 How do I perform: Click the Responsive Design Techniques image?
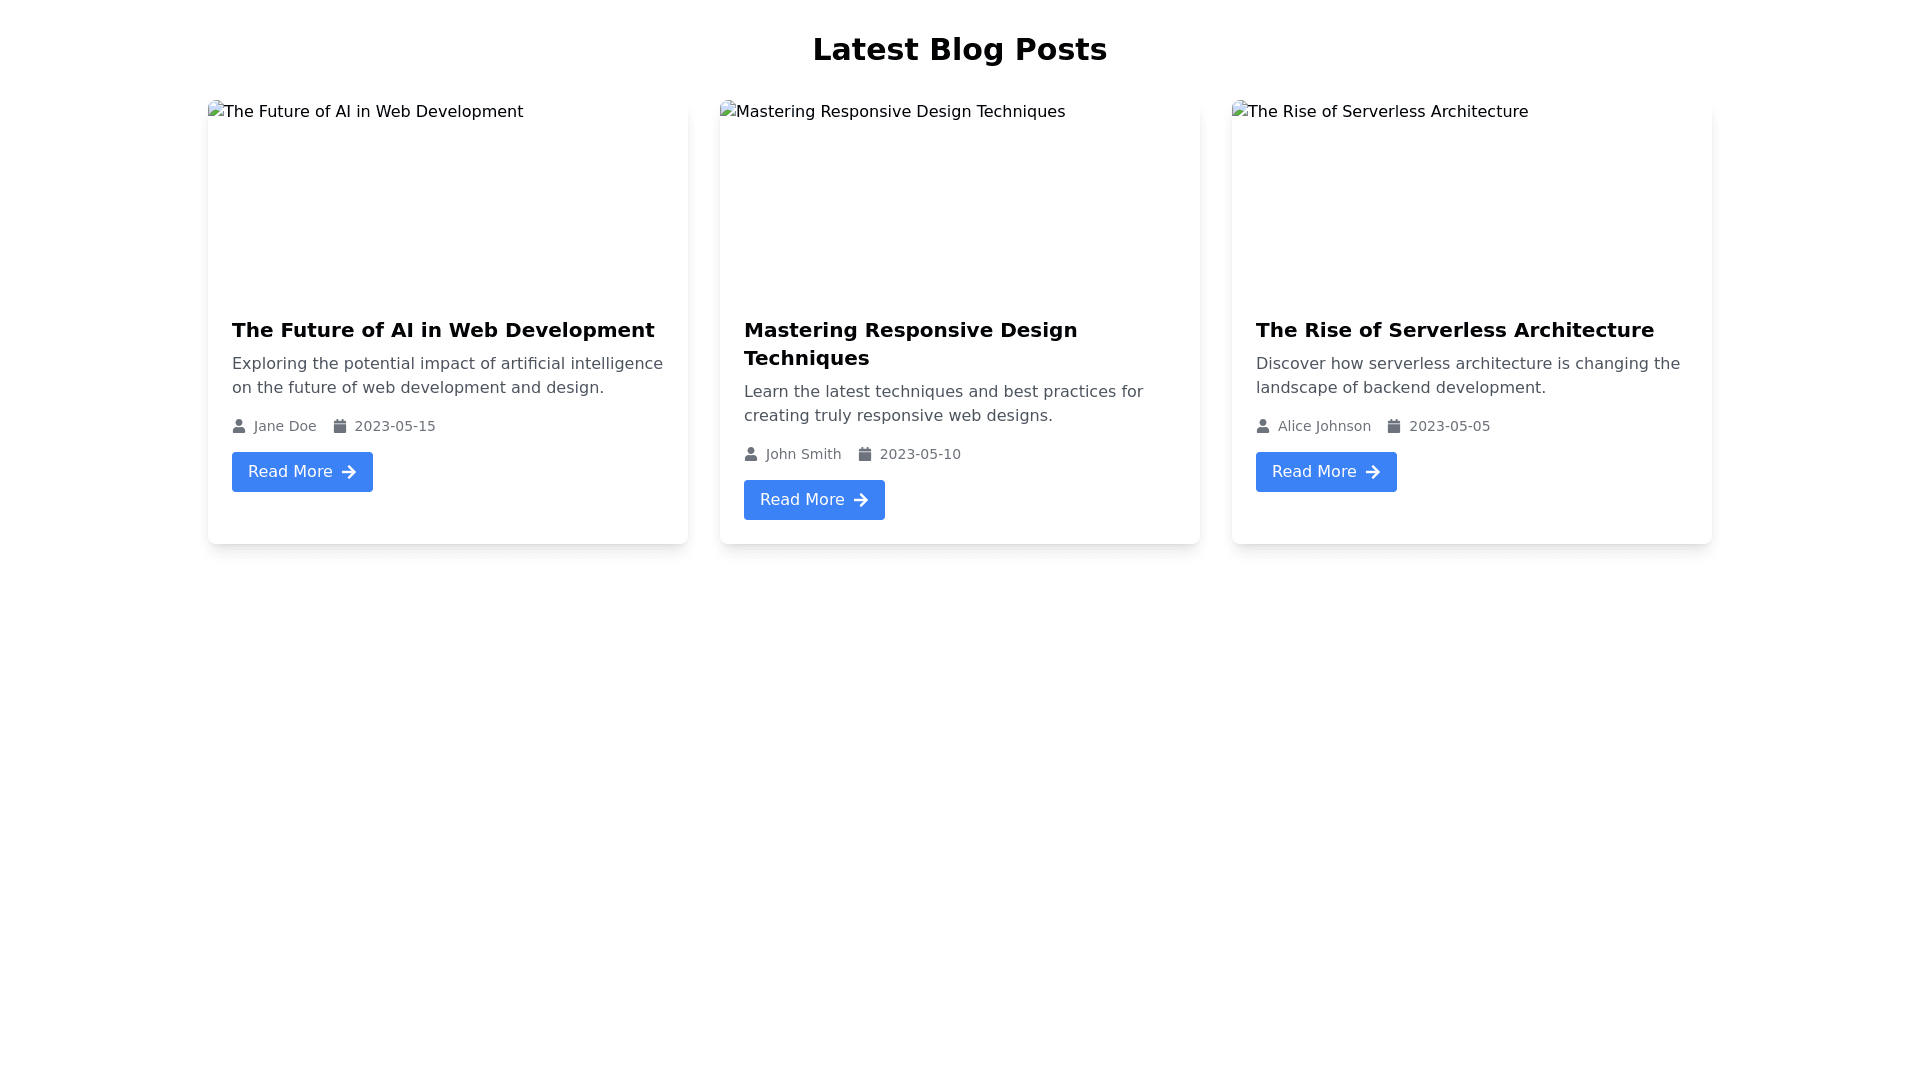959,196
